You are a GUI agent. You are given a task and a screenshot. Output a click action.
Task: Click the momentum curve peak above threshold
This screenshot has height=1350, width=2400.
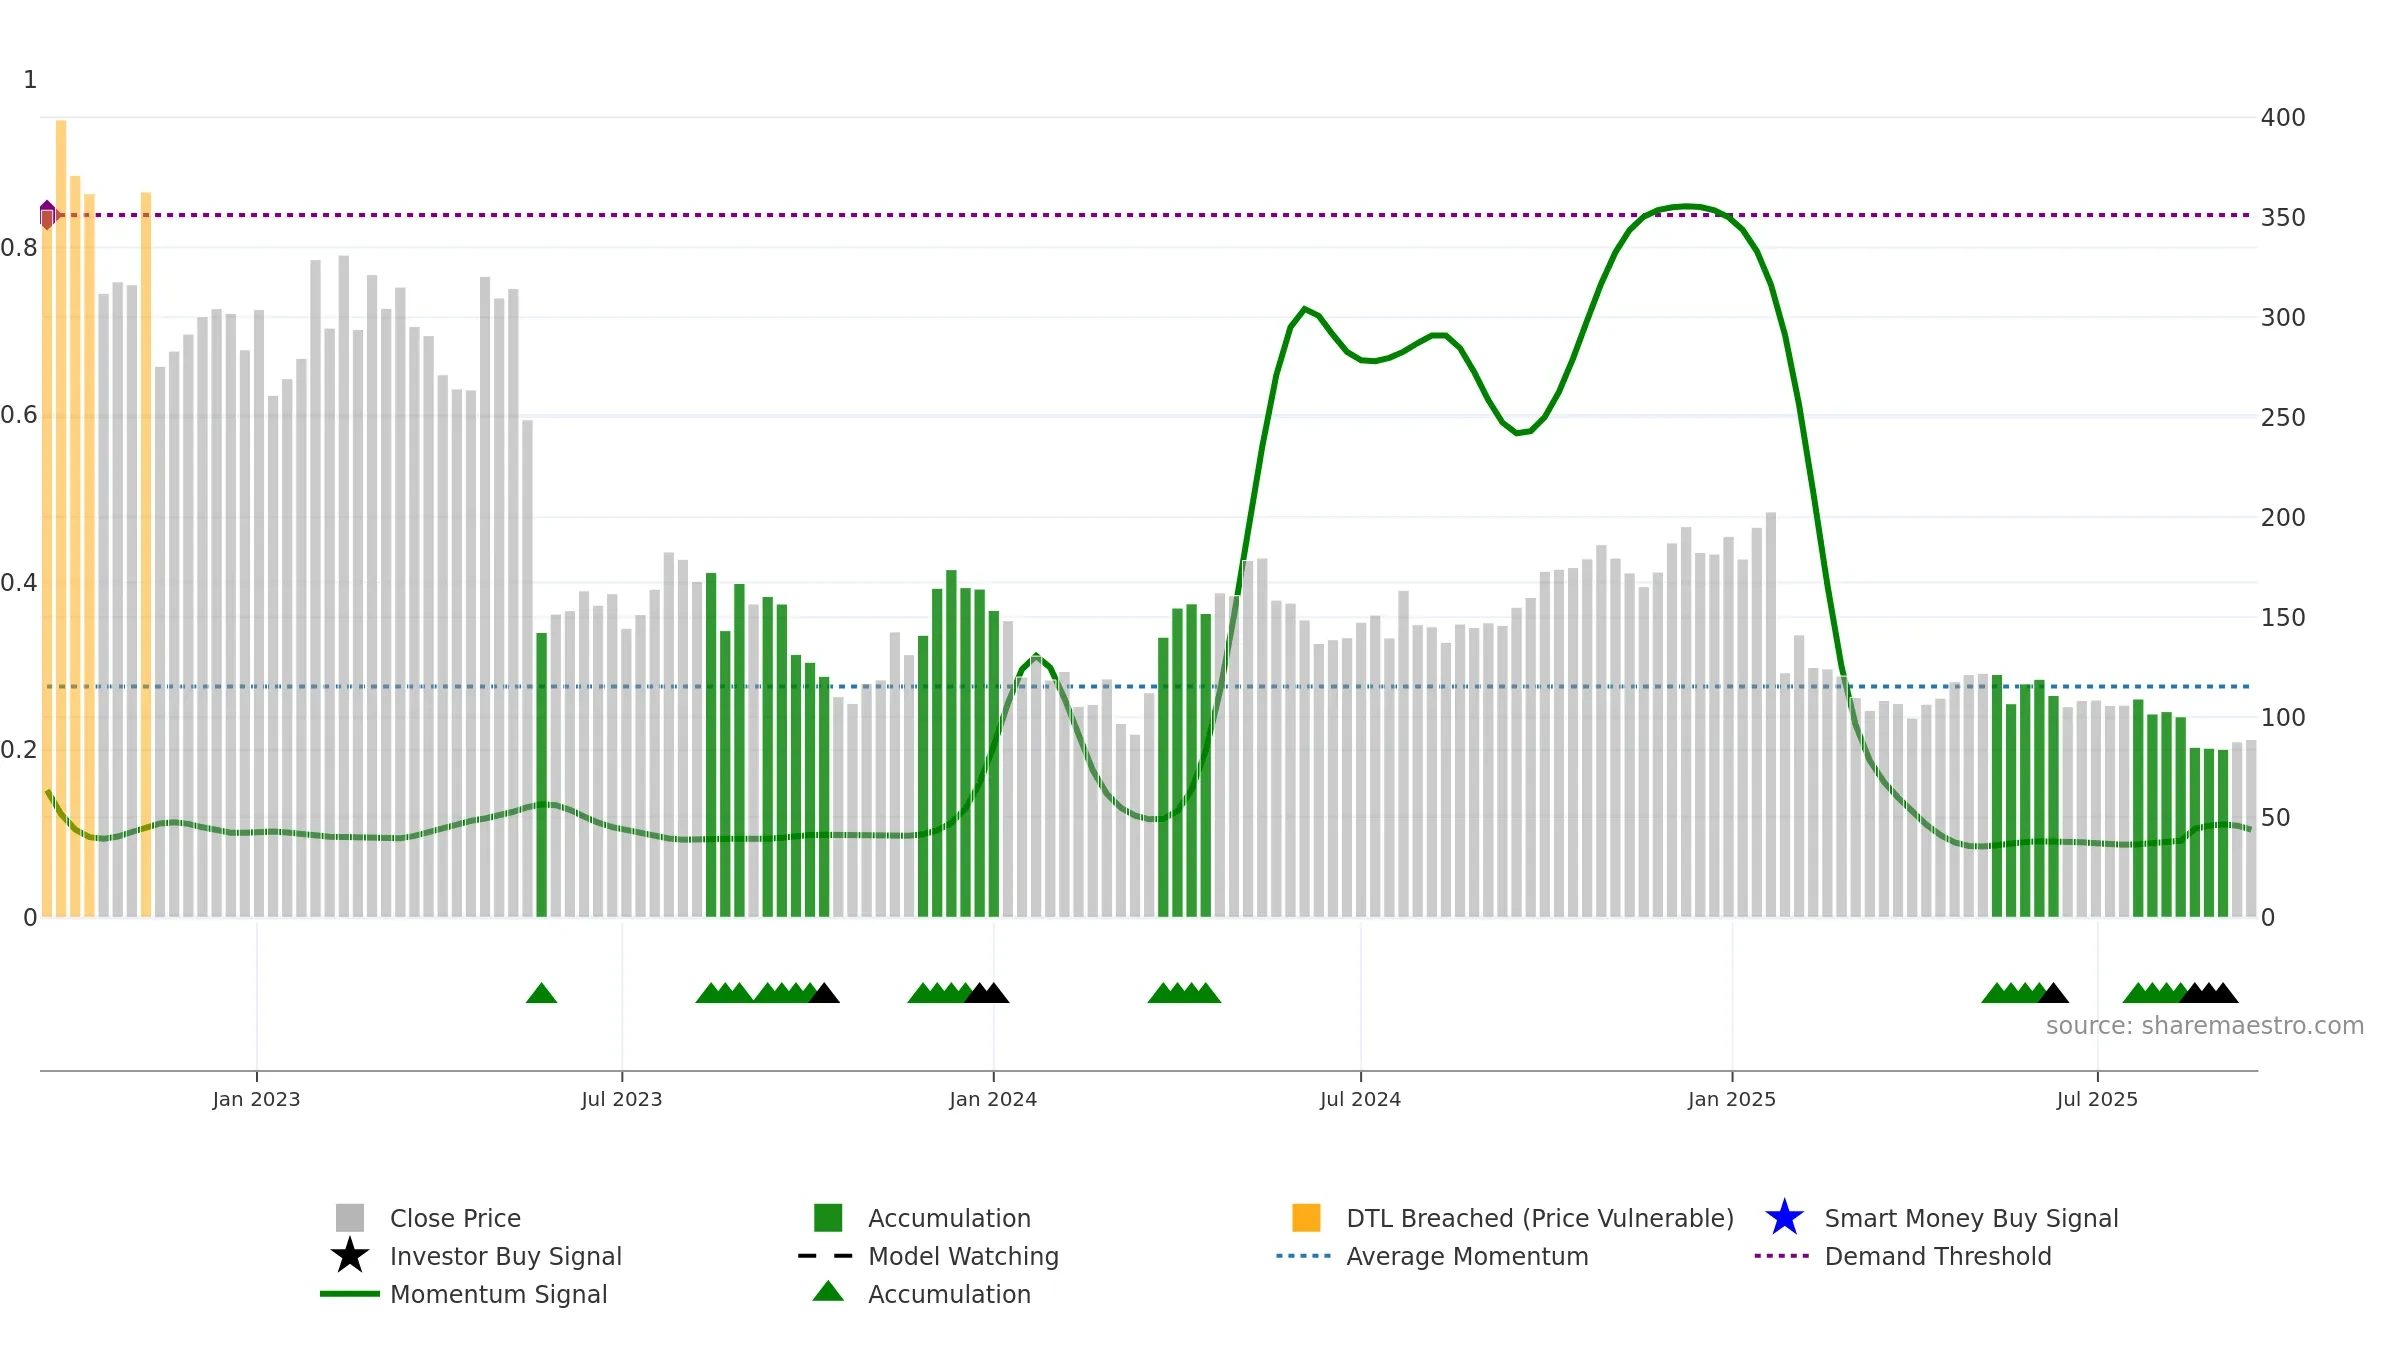(x=1687, y=206)
